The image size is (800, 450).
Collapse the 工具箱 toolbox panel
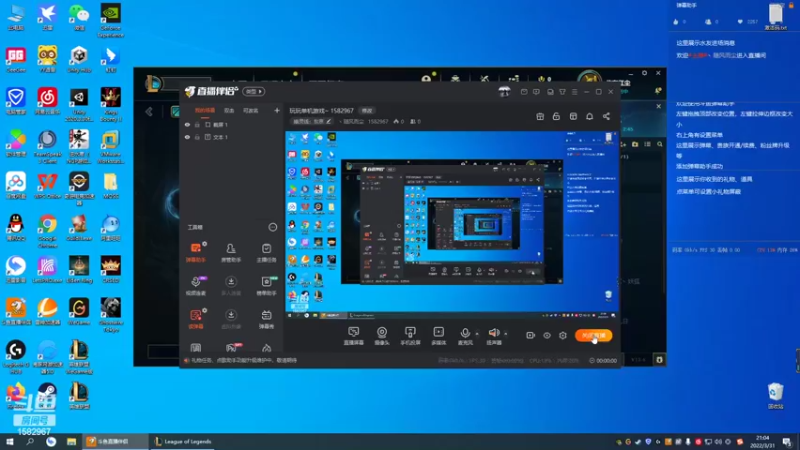pyautogui.click(x=272, y=227)
